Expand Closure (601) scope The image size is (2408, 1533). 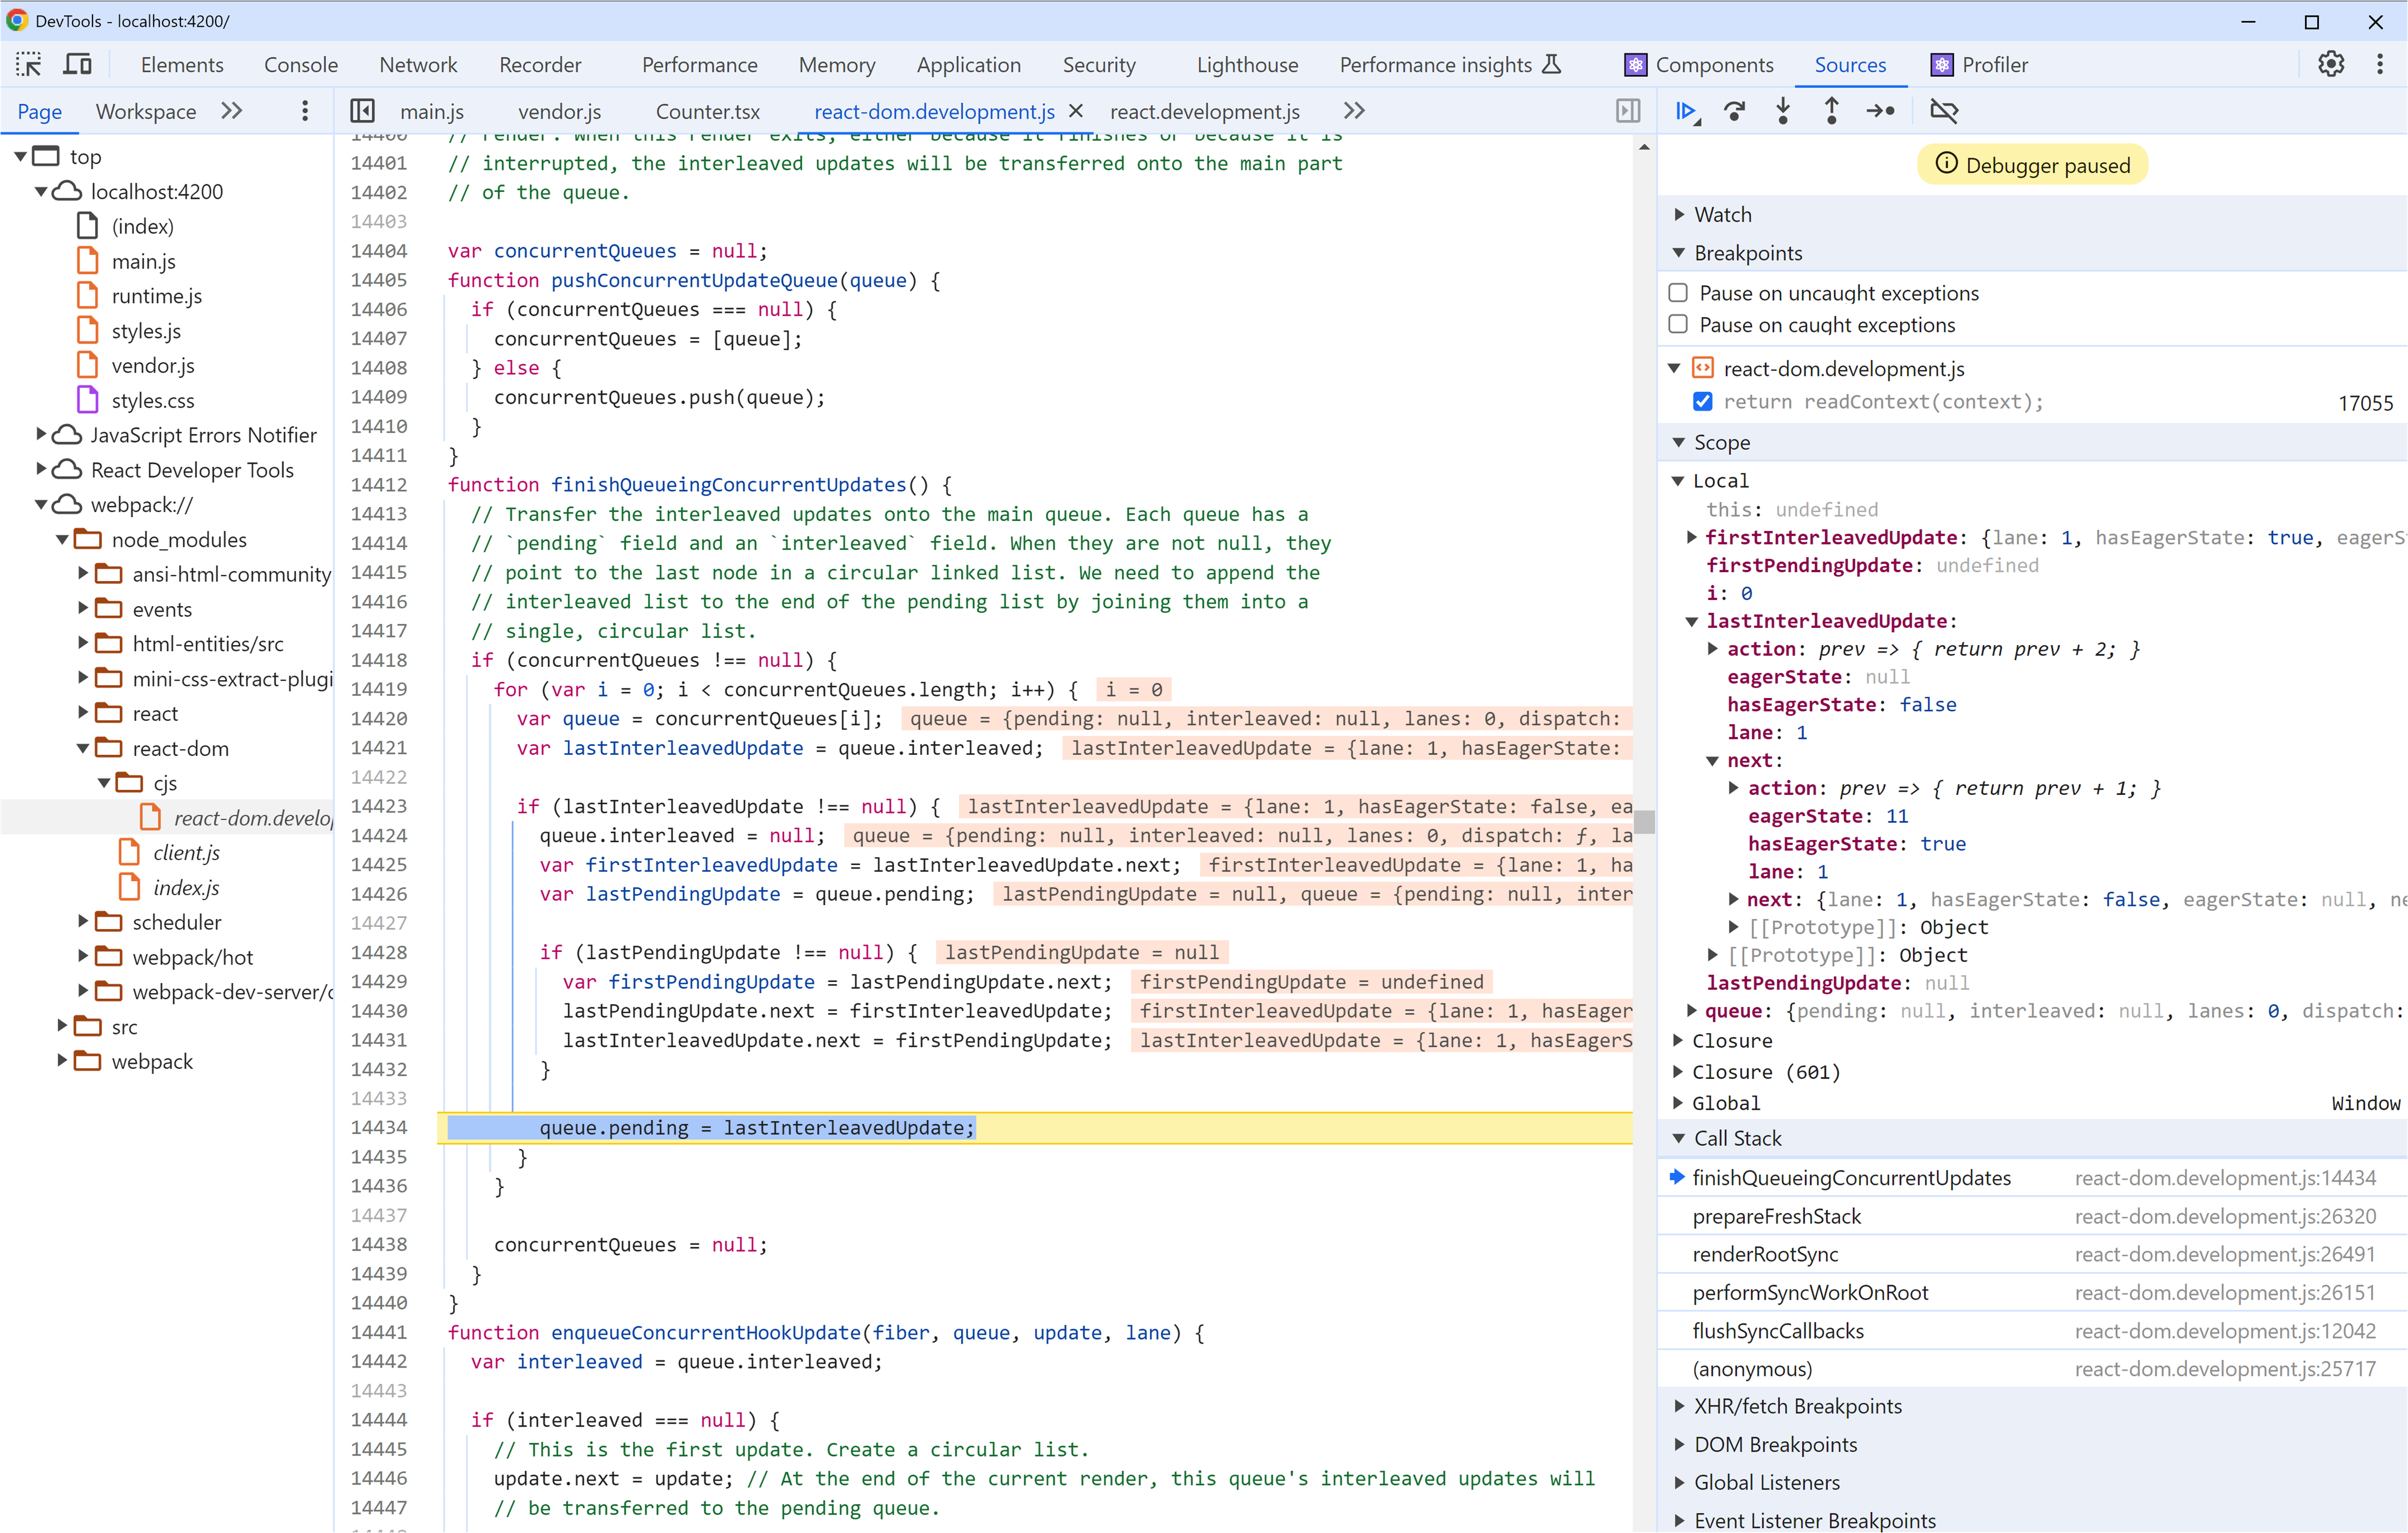pyautogui.click(x=1679, y=1072)
